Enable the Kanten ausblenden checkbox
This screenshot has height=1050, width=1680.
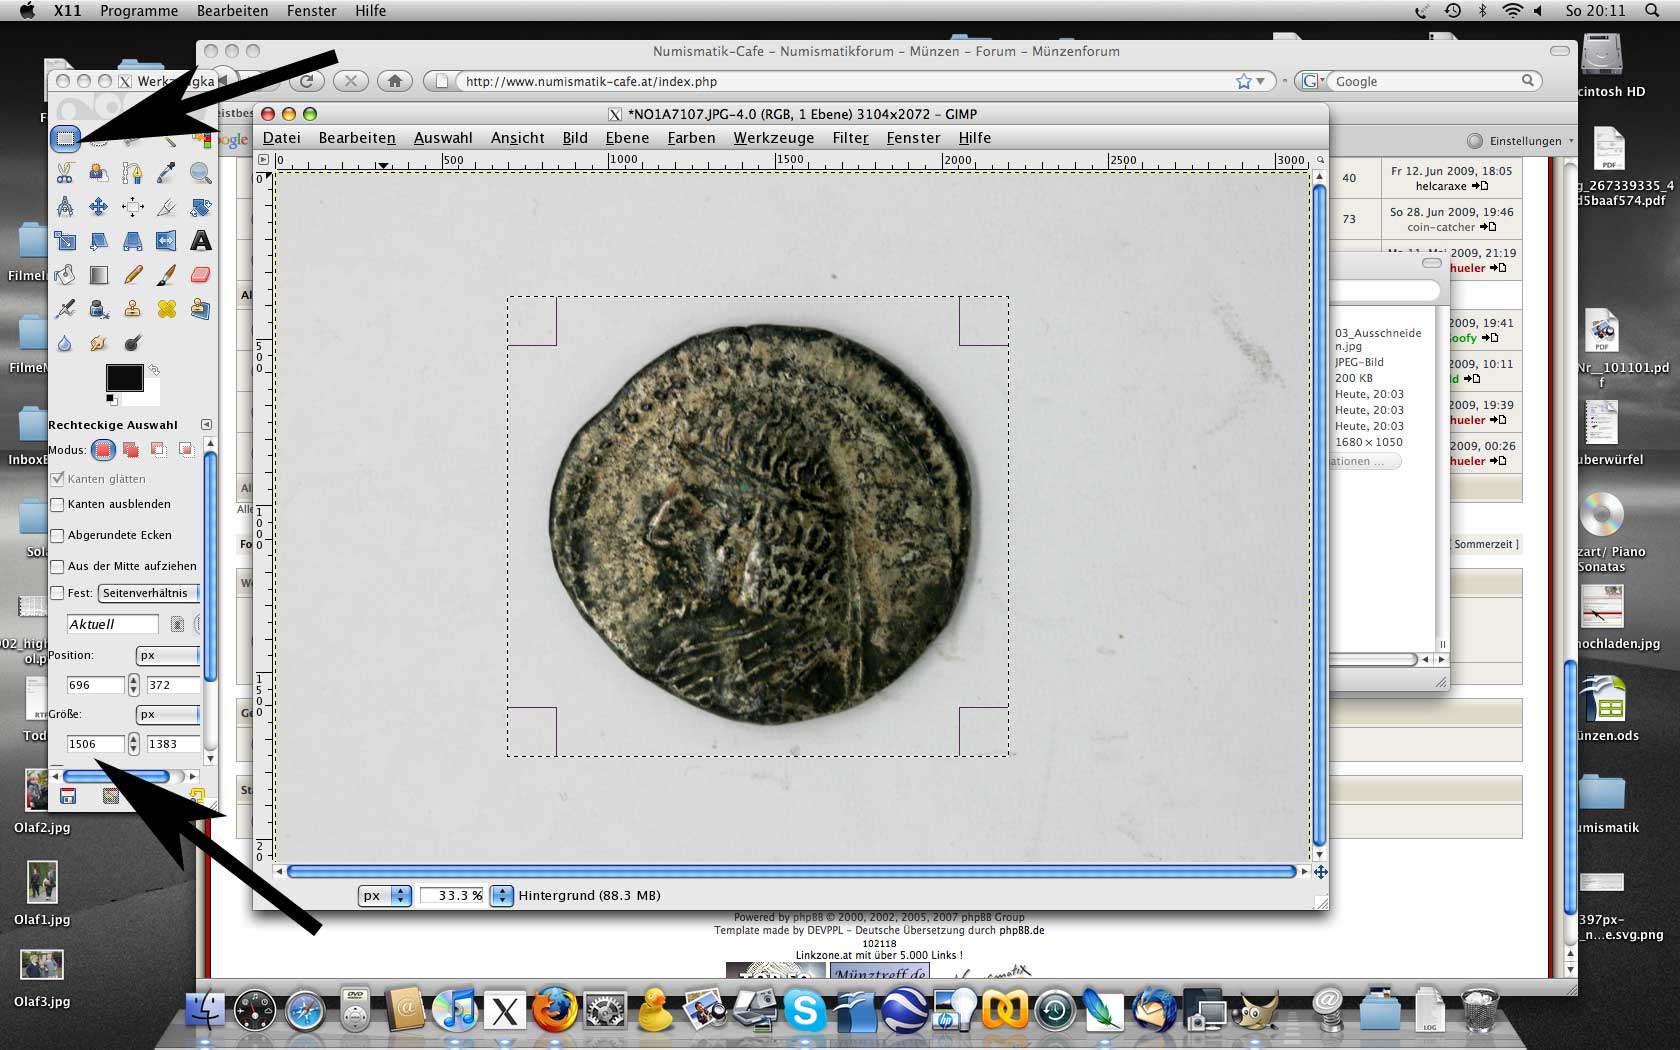coord(58,505)
